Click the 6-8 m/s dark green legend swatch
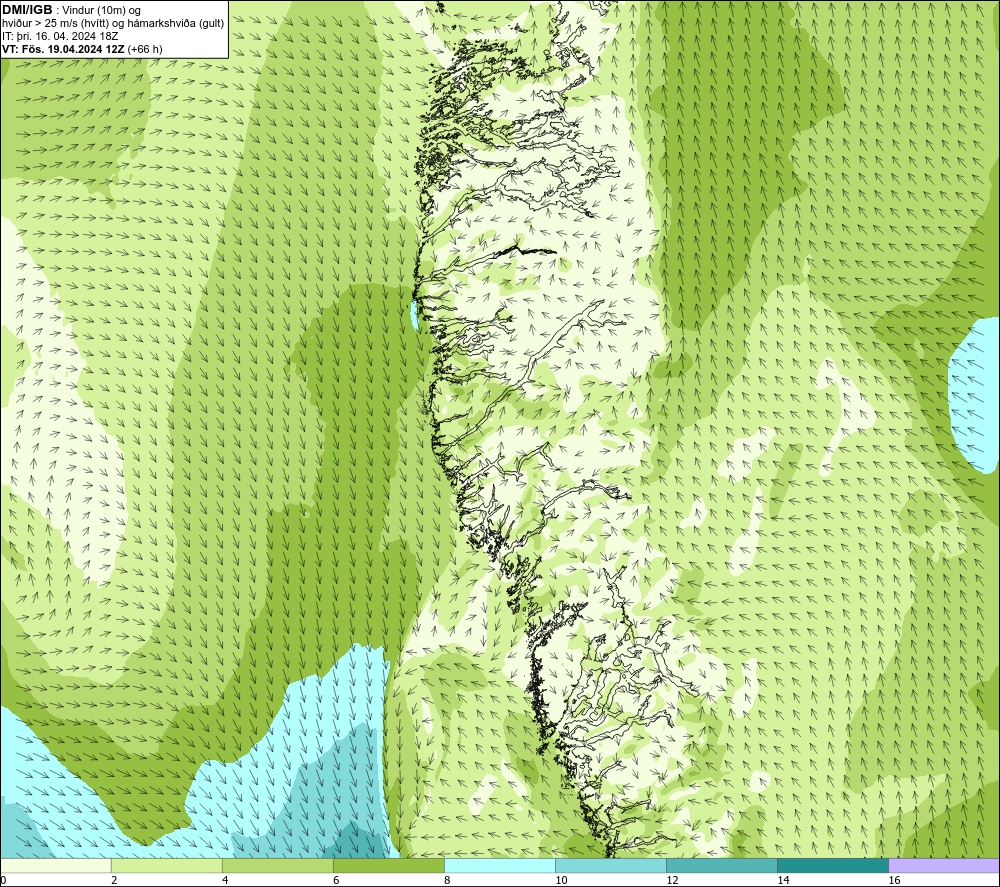Screen dimensions: 1000x887 pos(389,865)
